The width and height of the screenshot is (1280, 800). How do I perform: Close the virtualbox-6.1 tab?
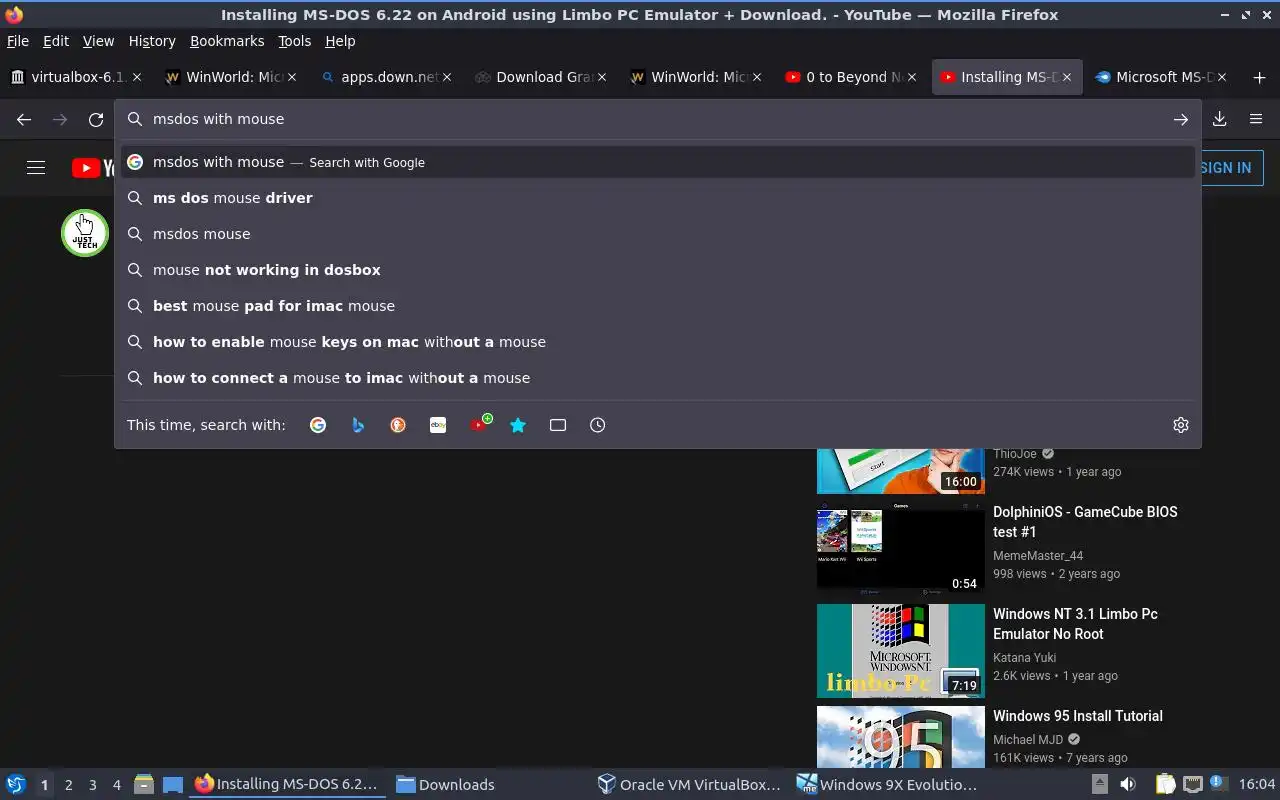click(x=137, y=77)
